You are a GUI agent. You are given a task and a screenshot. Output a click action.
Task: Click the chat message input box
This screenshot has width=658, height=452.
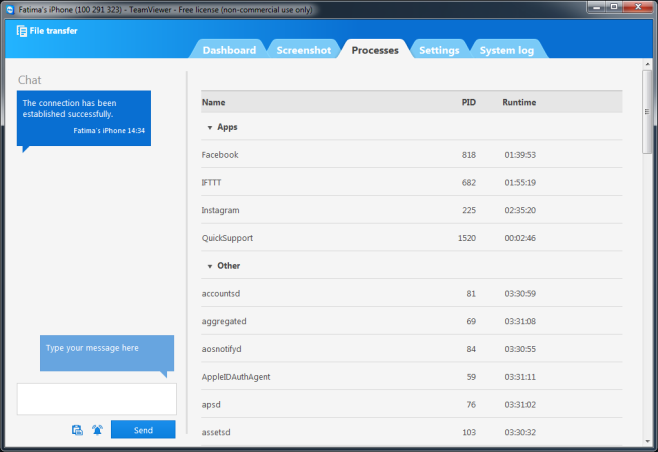point(97,399)
